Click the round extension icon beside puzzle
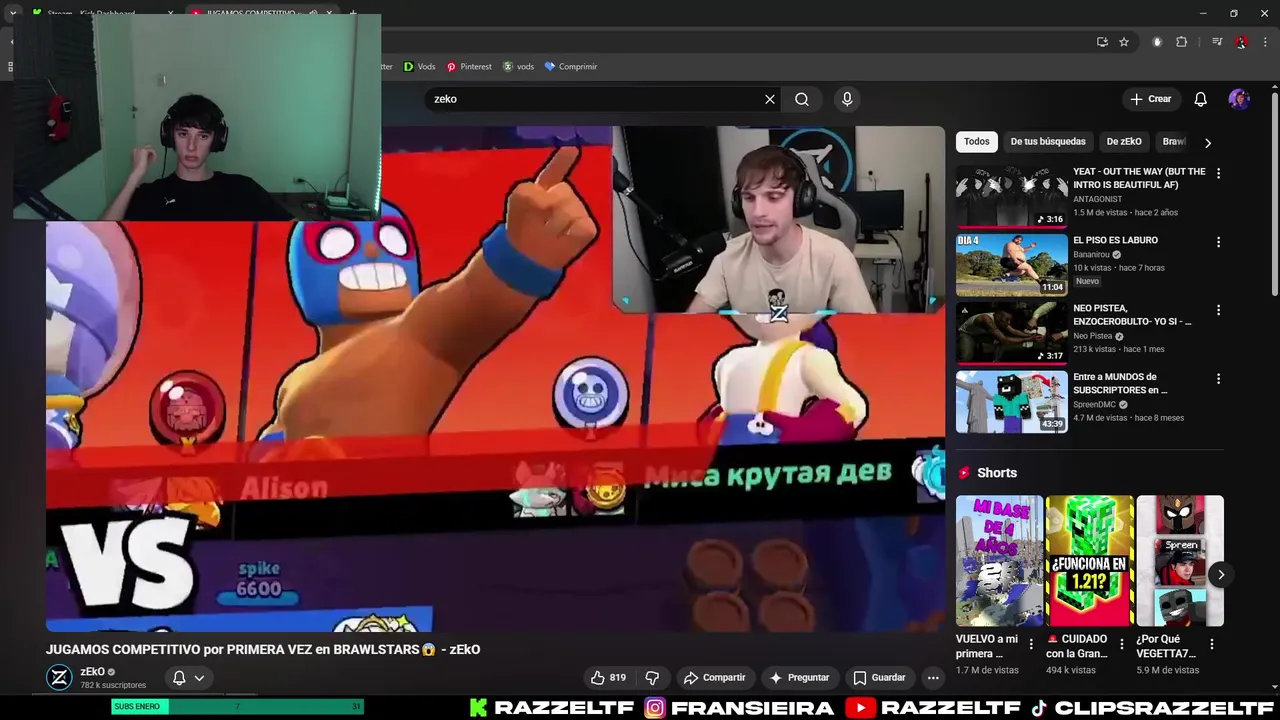The height and width of the screenshot is (720, 1280). (x=1157, y=42)
